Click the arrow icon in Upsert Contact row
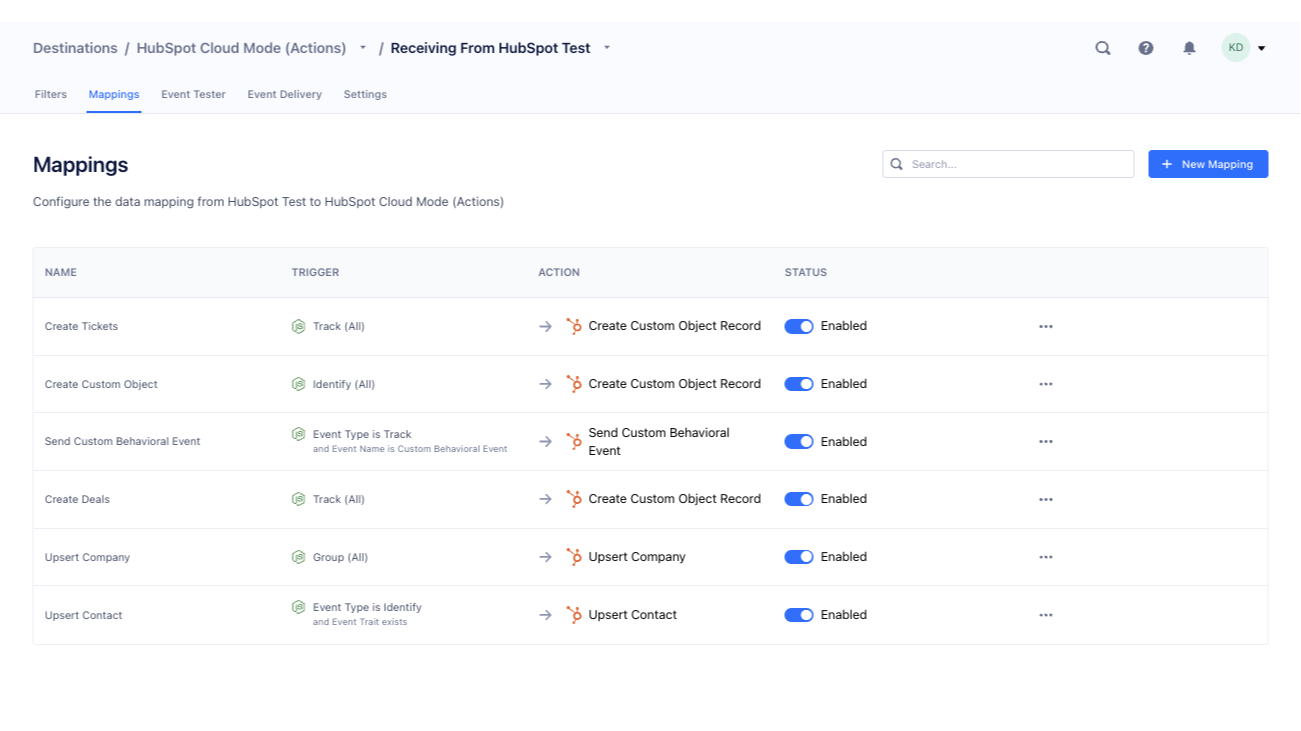1301x731 pixels. coord(545,615)
